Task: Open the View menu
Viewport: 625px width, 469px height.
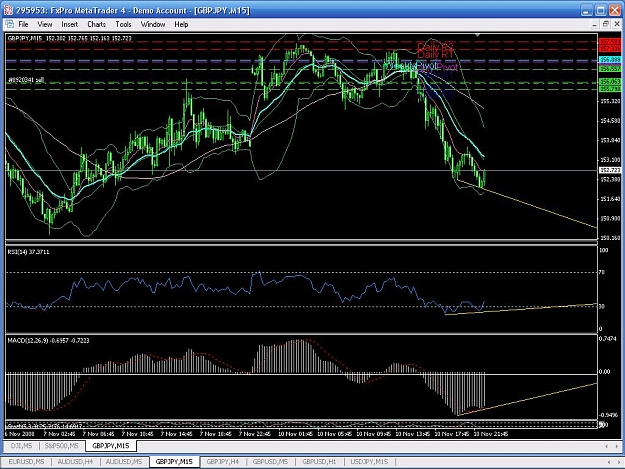Action: (x=45, y=24)
